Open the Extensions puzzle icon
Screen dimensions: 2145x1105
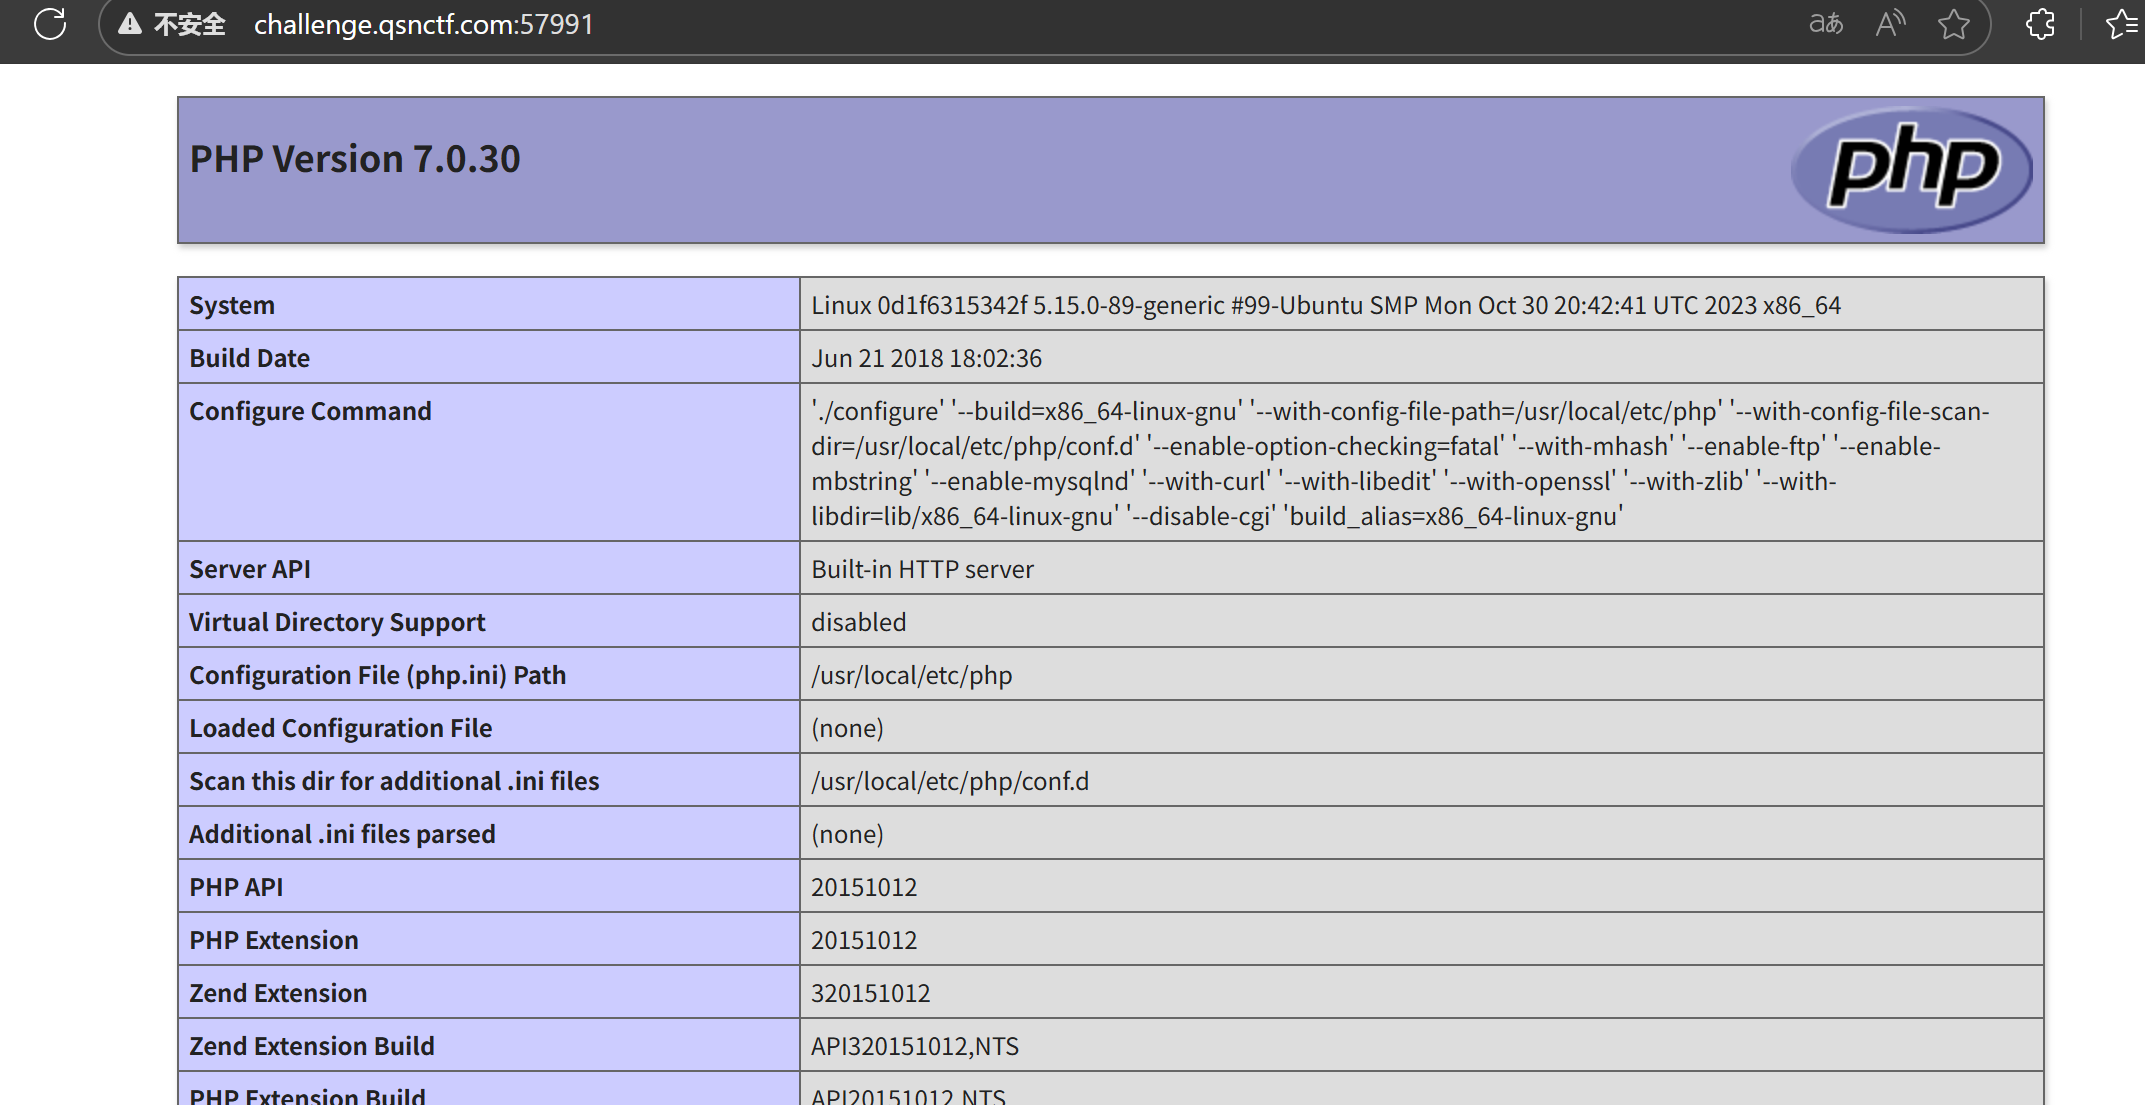click(2040, 24)
